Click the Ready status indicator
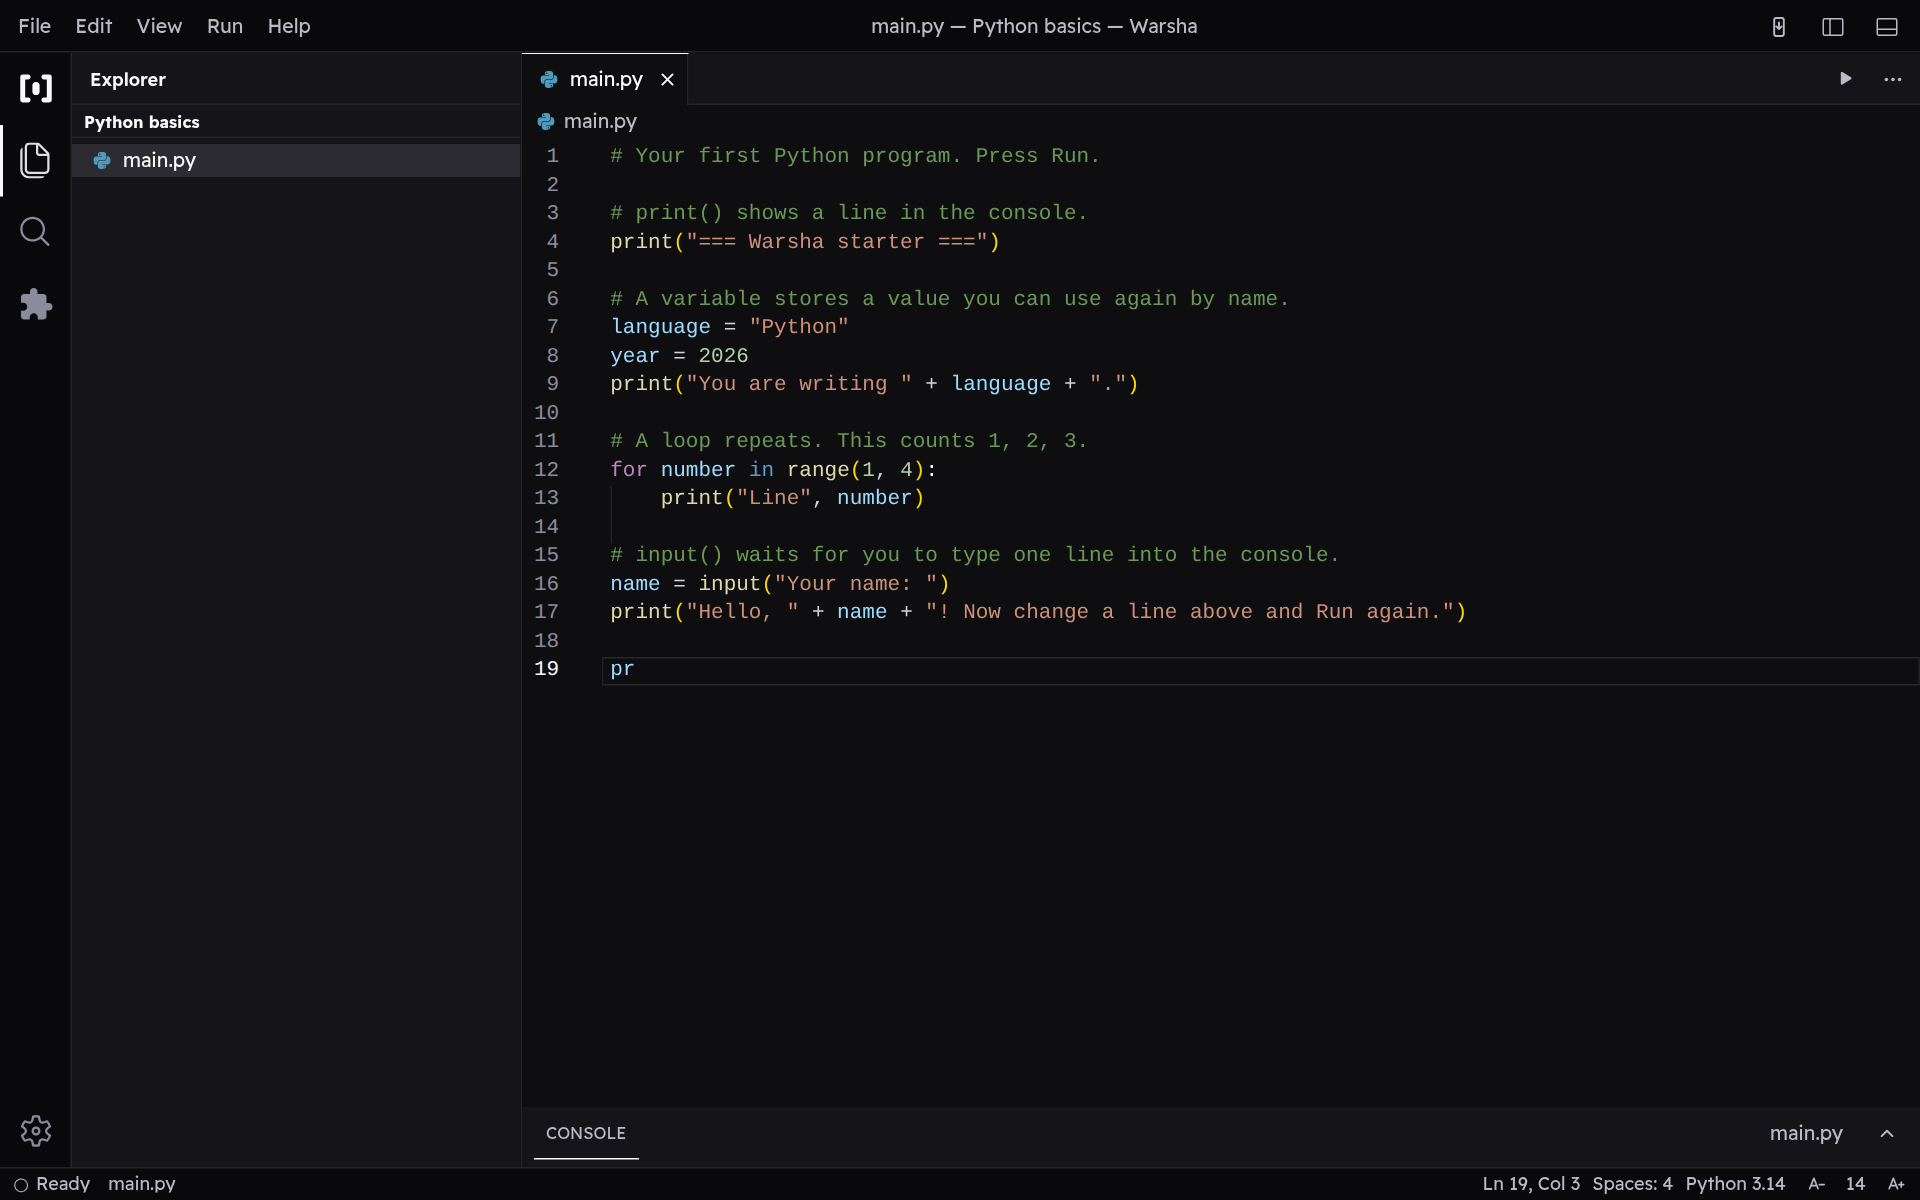Viewport: 1920px width, 1200px height. tap(52, 1184)
